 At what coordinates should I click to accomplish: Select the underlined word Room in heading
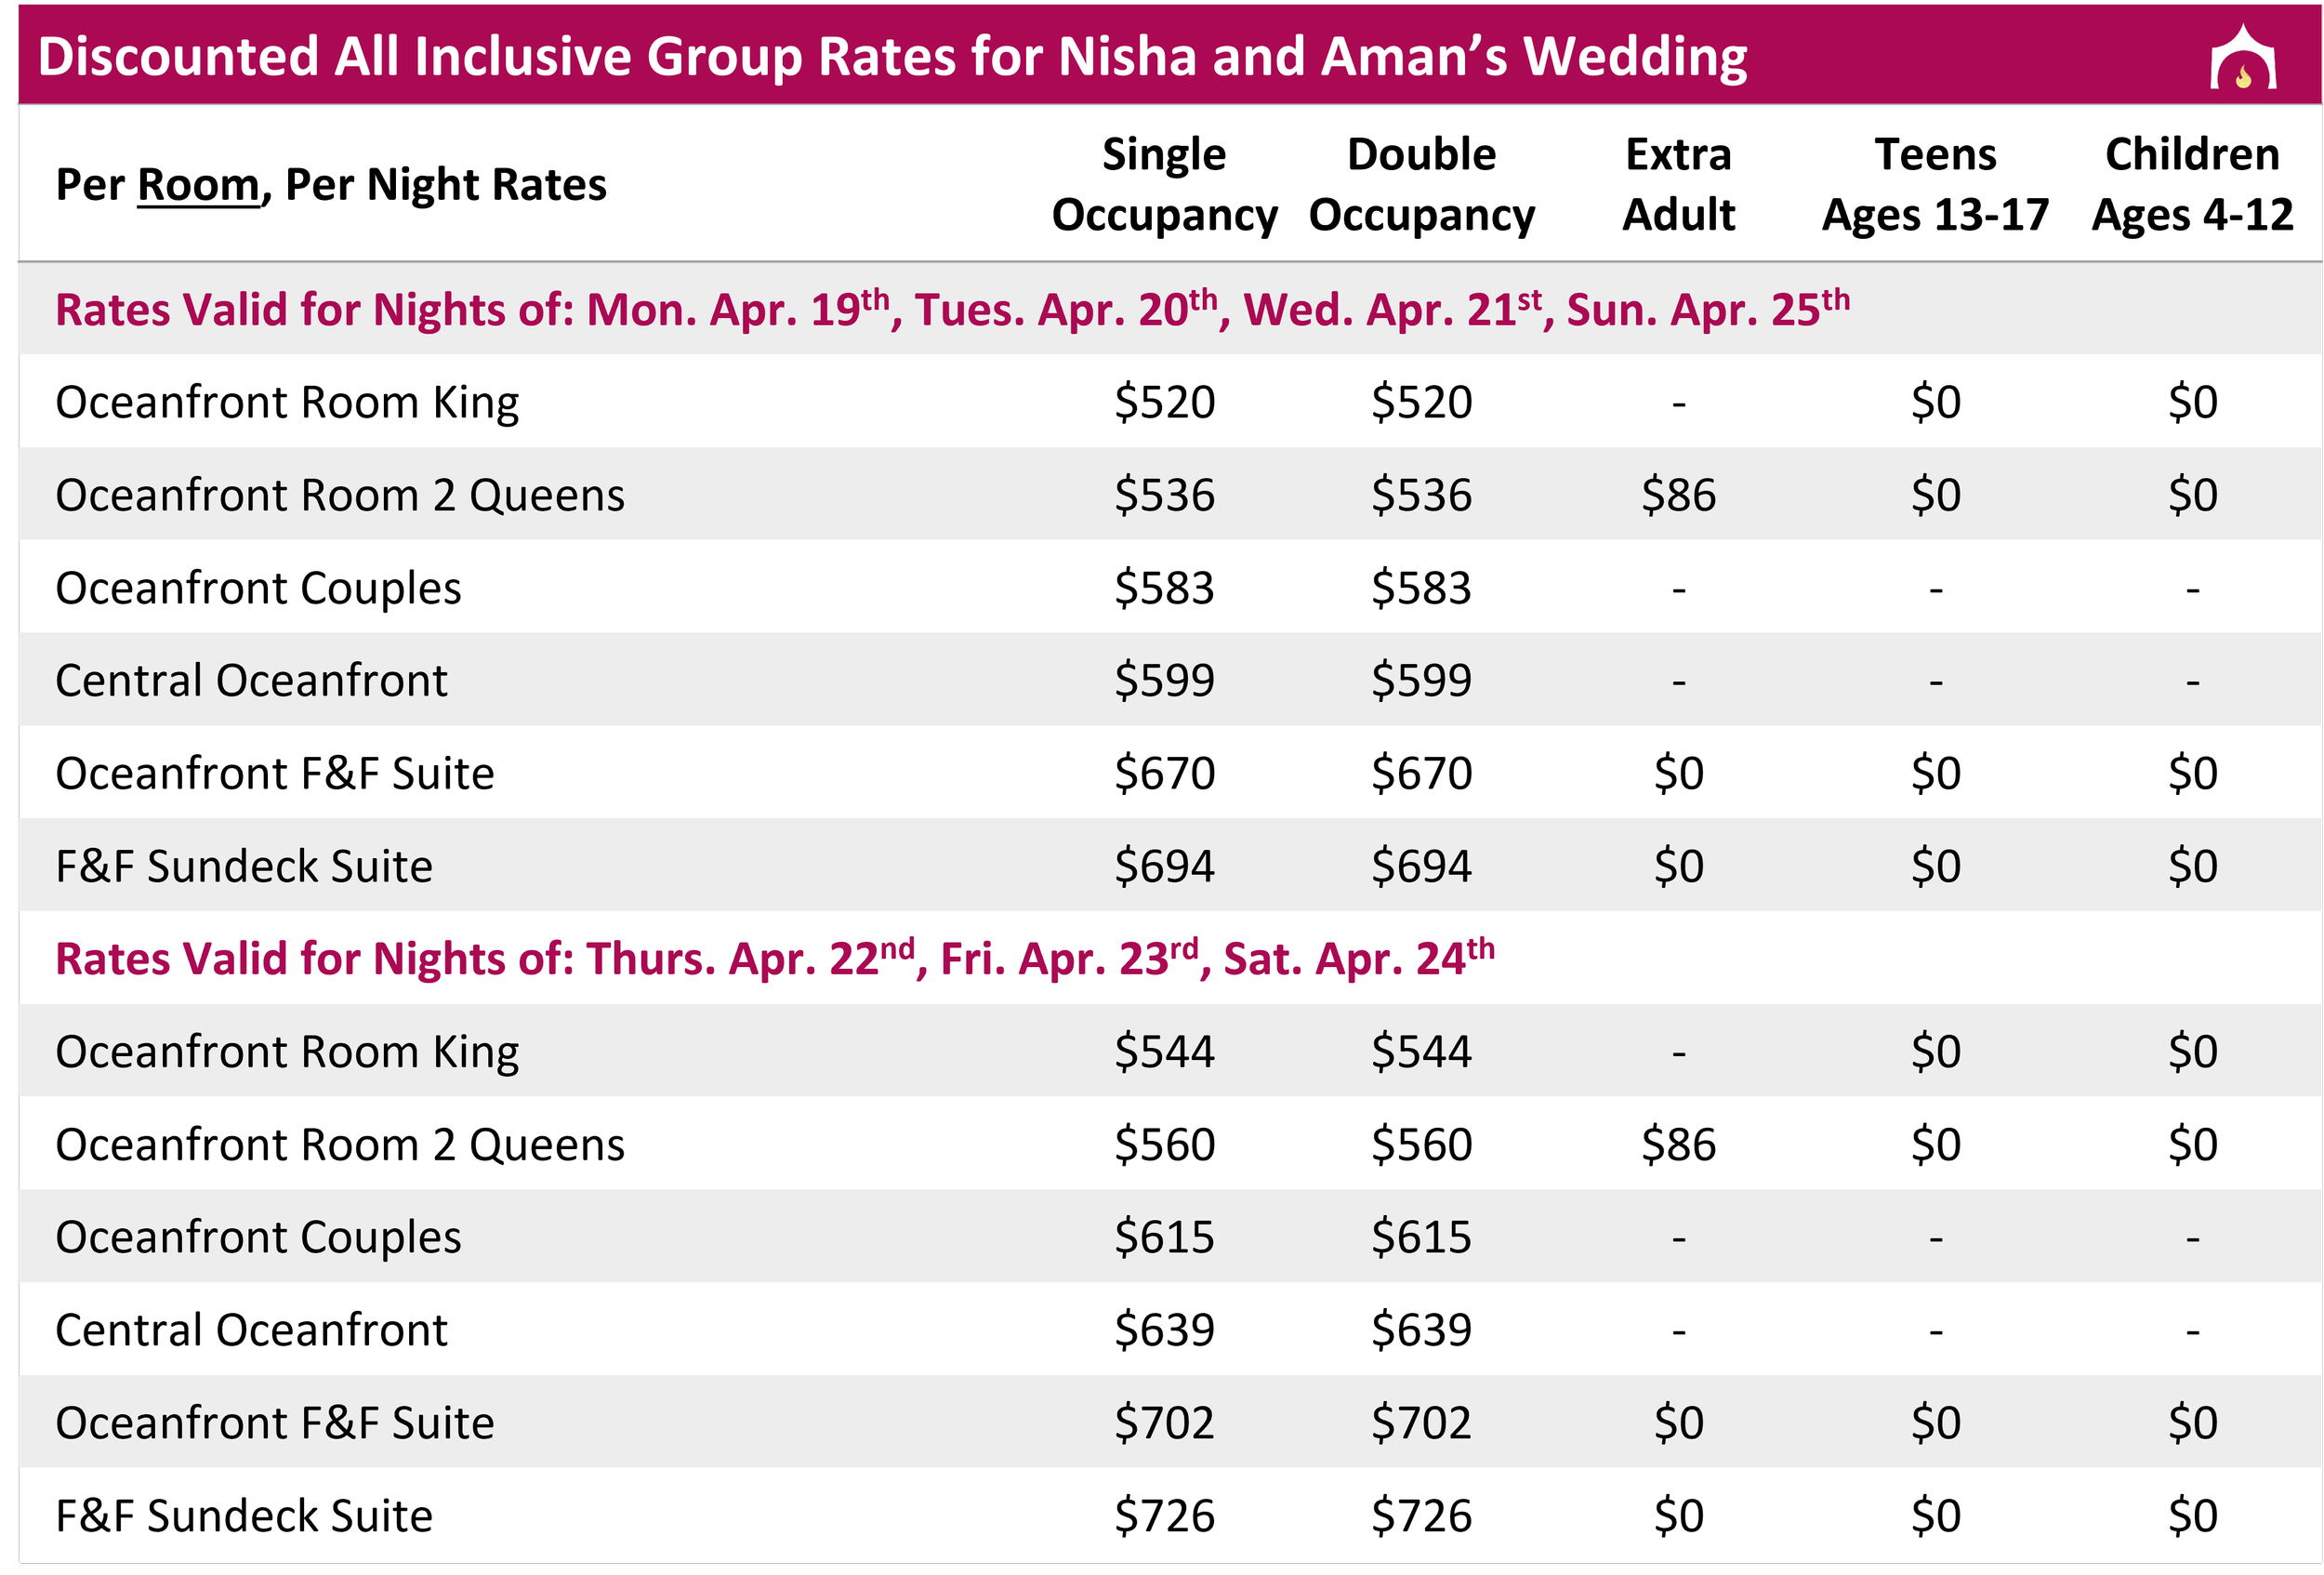pyautogui.click(x=198, y=185)
